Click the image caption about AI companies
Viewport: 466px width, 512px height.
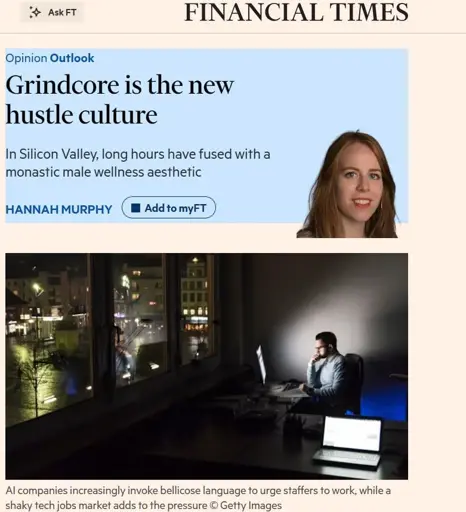click(x=198, y=498)
